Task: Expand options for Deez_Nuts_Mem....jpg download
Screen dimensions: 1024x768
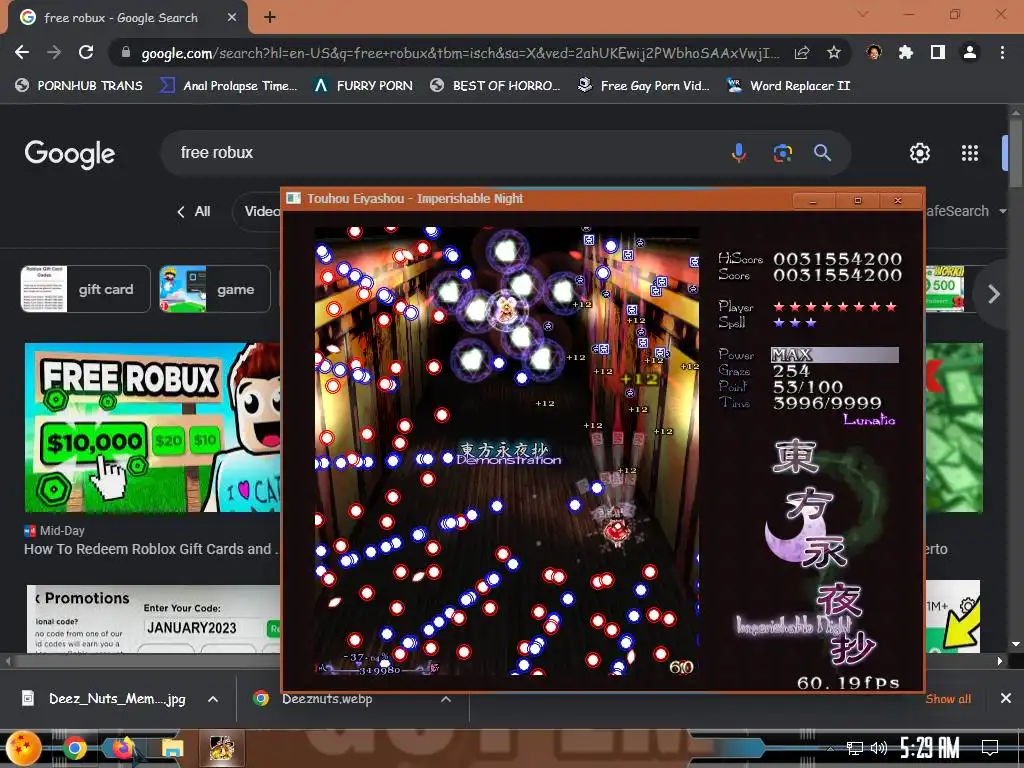Action: click(213, 699)
